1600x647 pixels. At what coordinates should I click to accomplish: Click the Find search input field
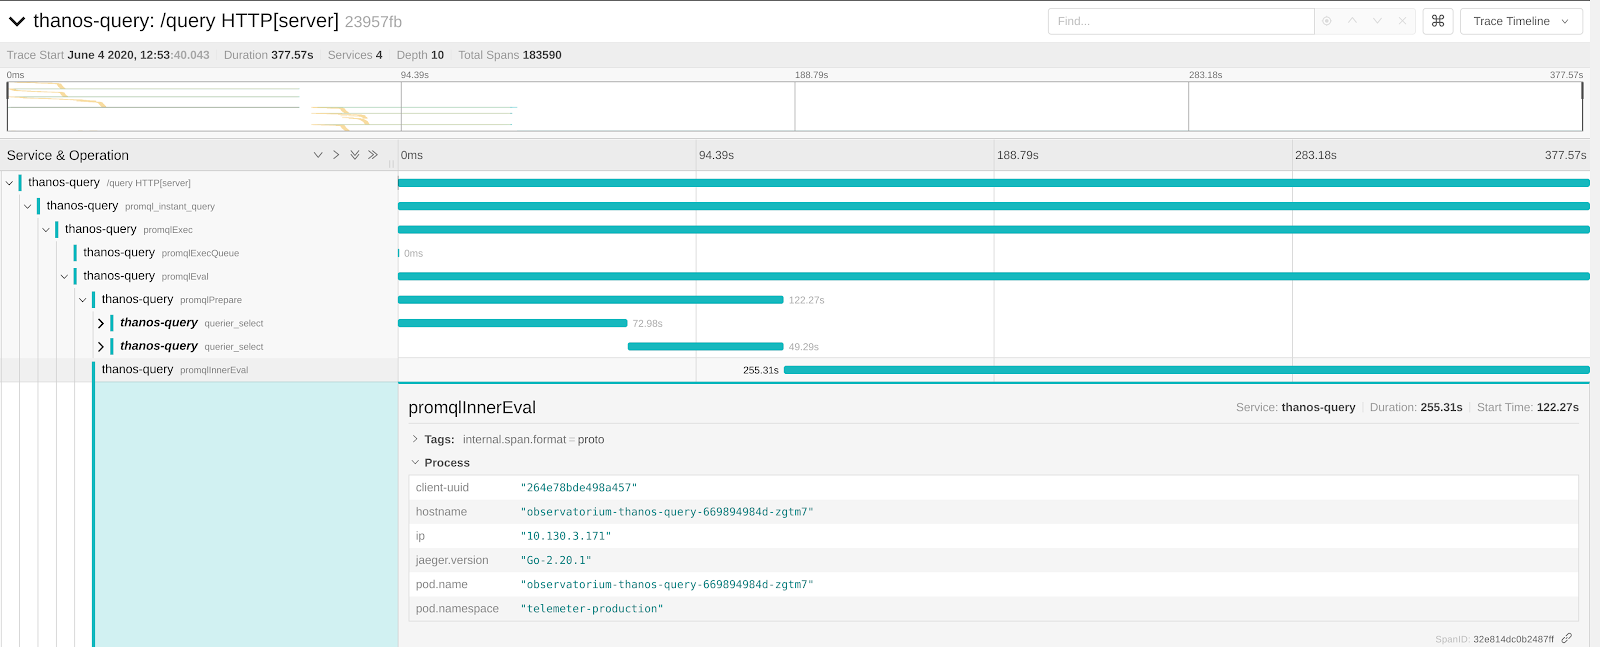click(x=1180, y=21)
